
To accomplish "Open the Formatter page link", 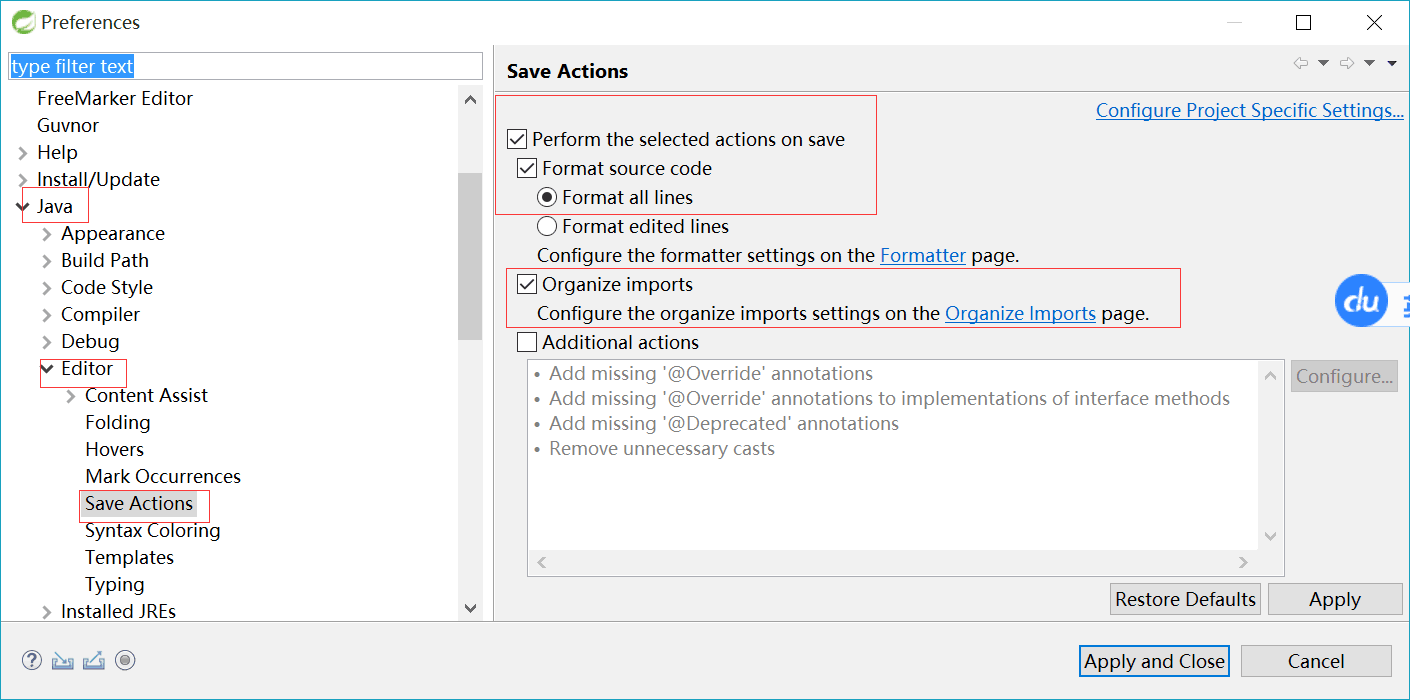I will point(923,256).
